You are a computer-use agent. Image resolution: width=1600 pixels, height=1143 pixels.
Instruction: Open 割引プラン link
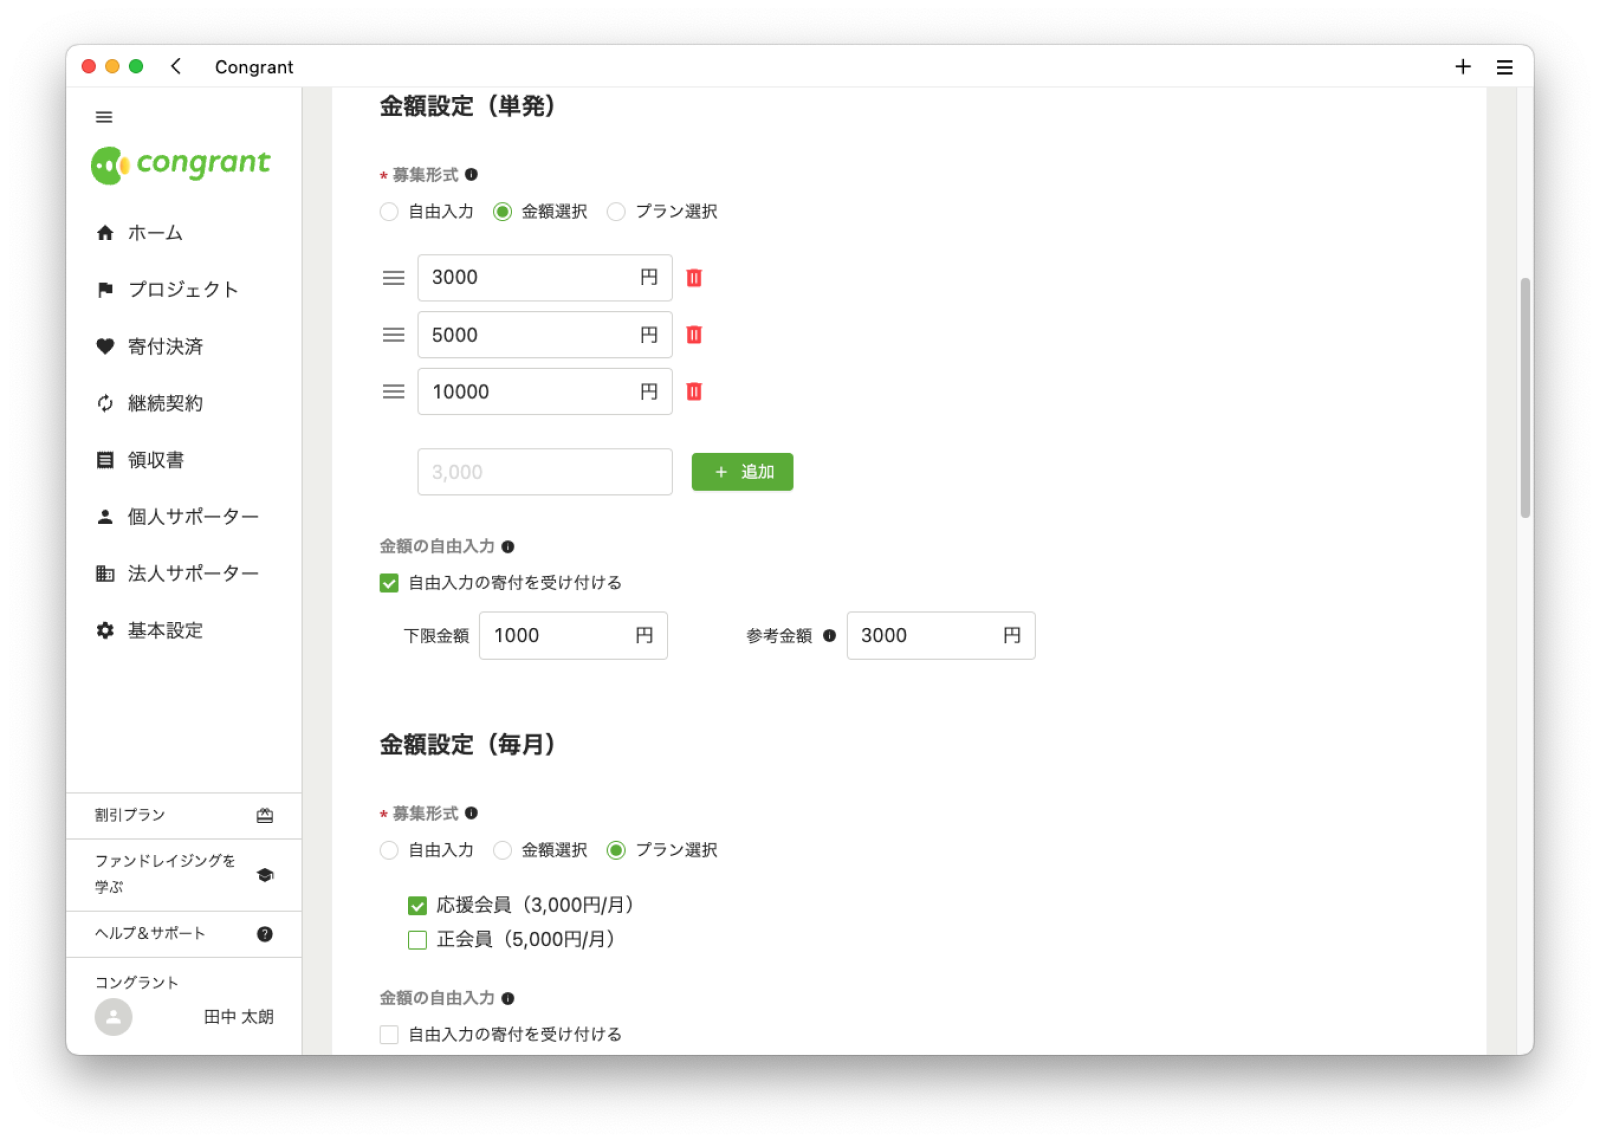tap(184, 816)
